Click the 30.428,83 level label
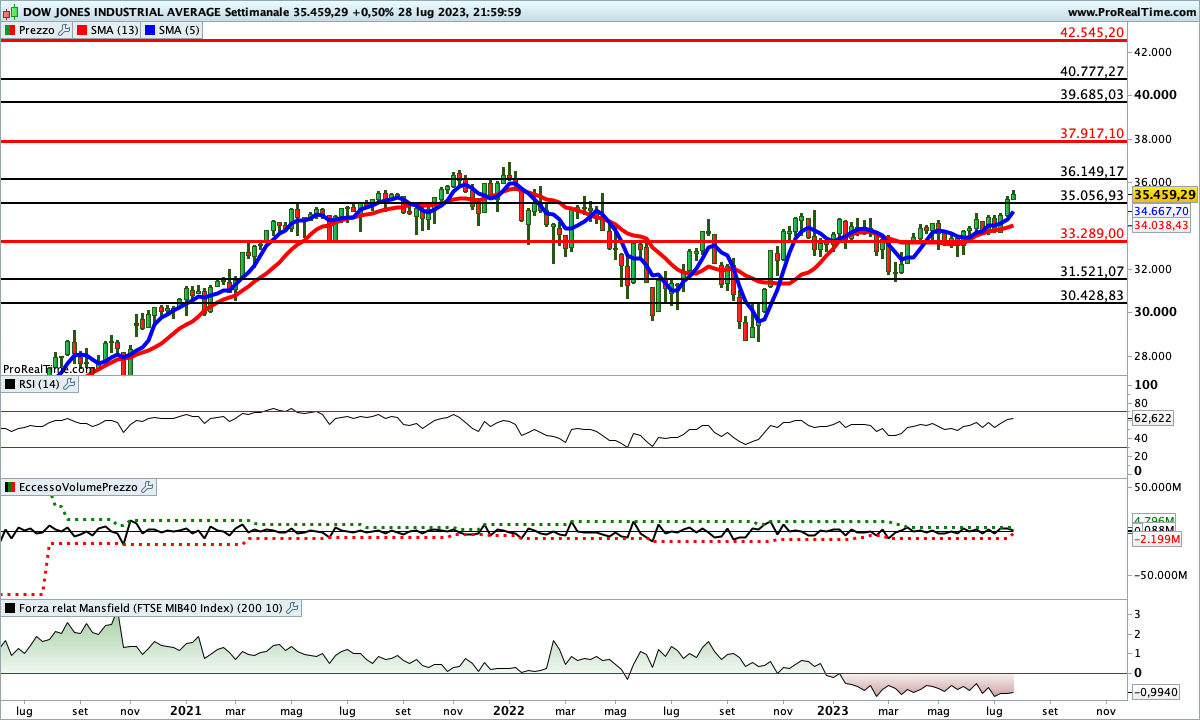Viewport: 1200px width, 720px height. [x=1093, y=295]
